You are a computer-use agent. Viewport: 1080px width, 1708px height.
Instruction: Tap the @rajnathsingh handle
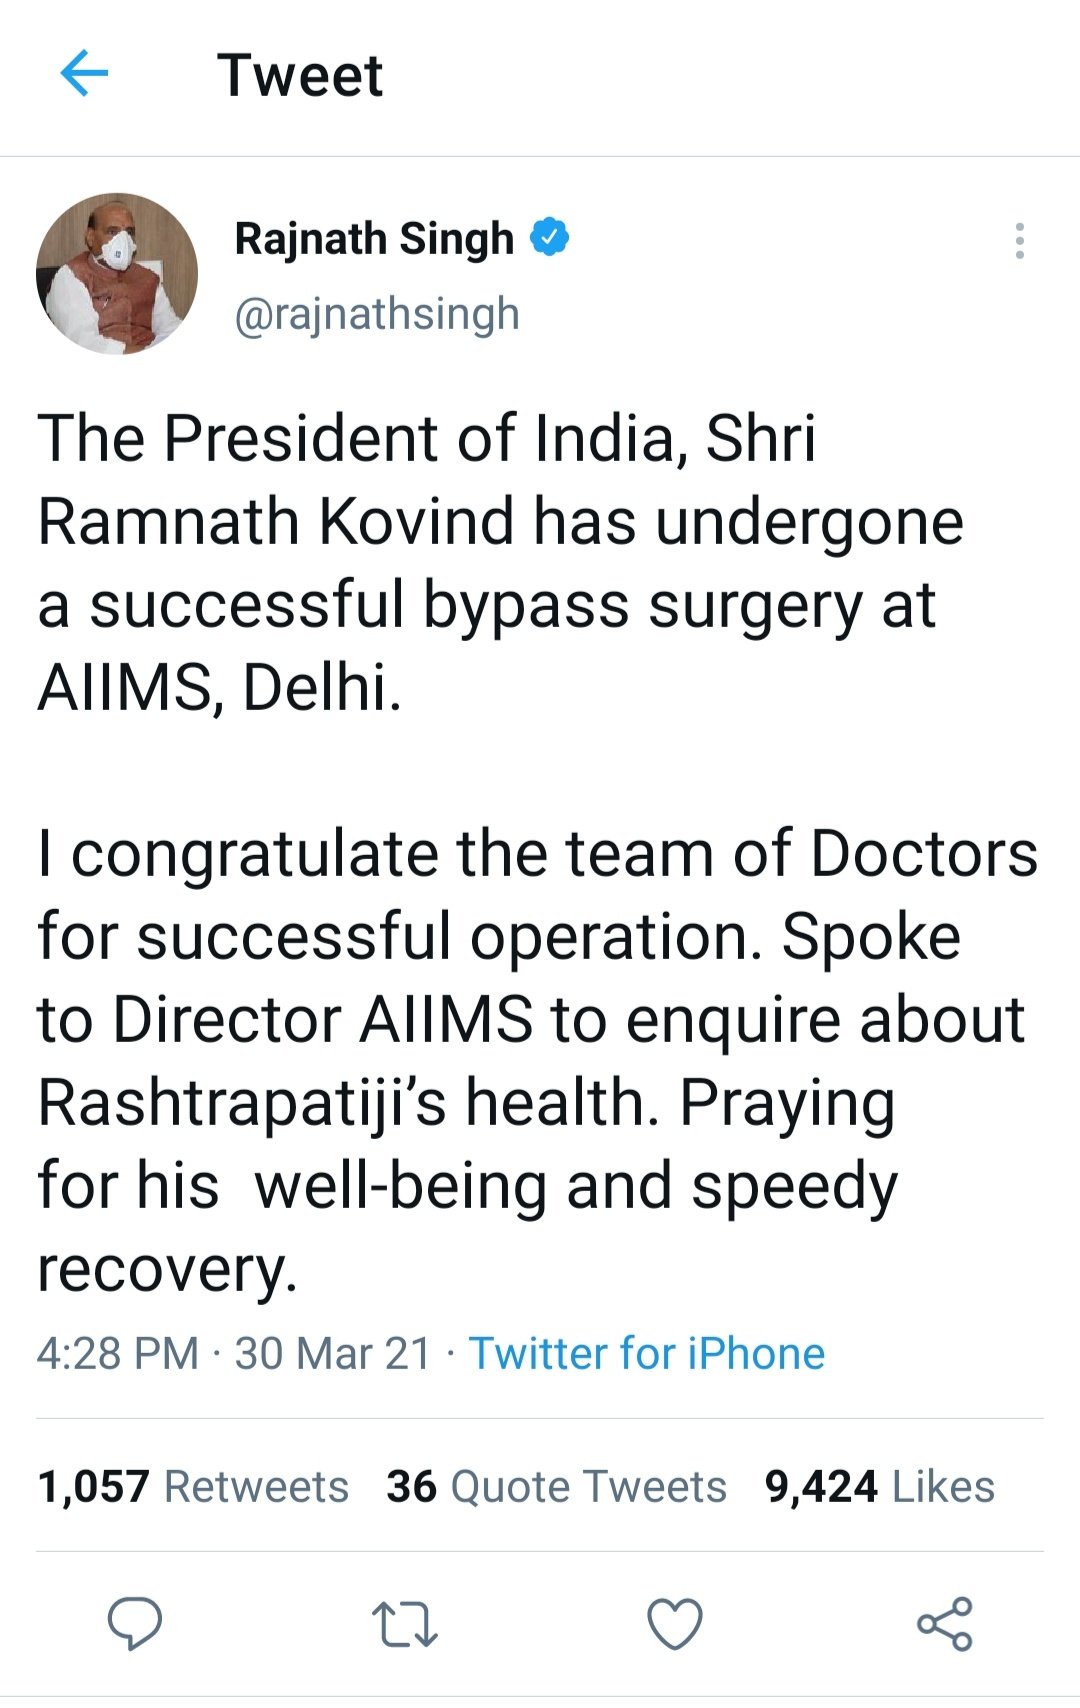click(377, 314)
